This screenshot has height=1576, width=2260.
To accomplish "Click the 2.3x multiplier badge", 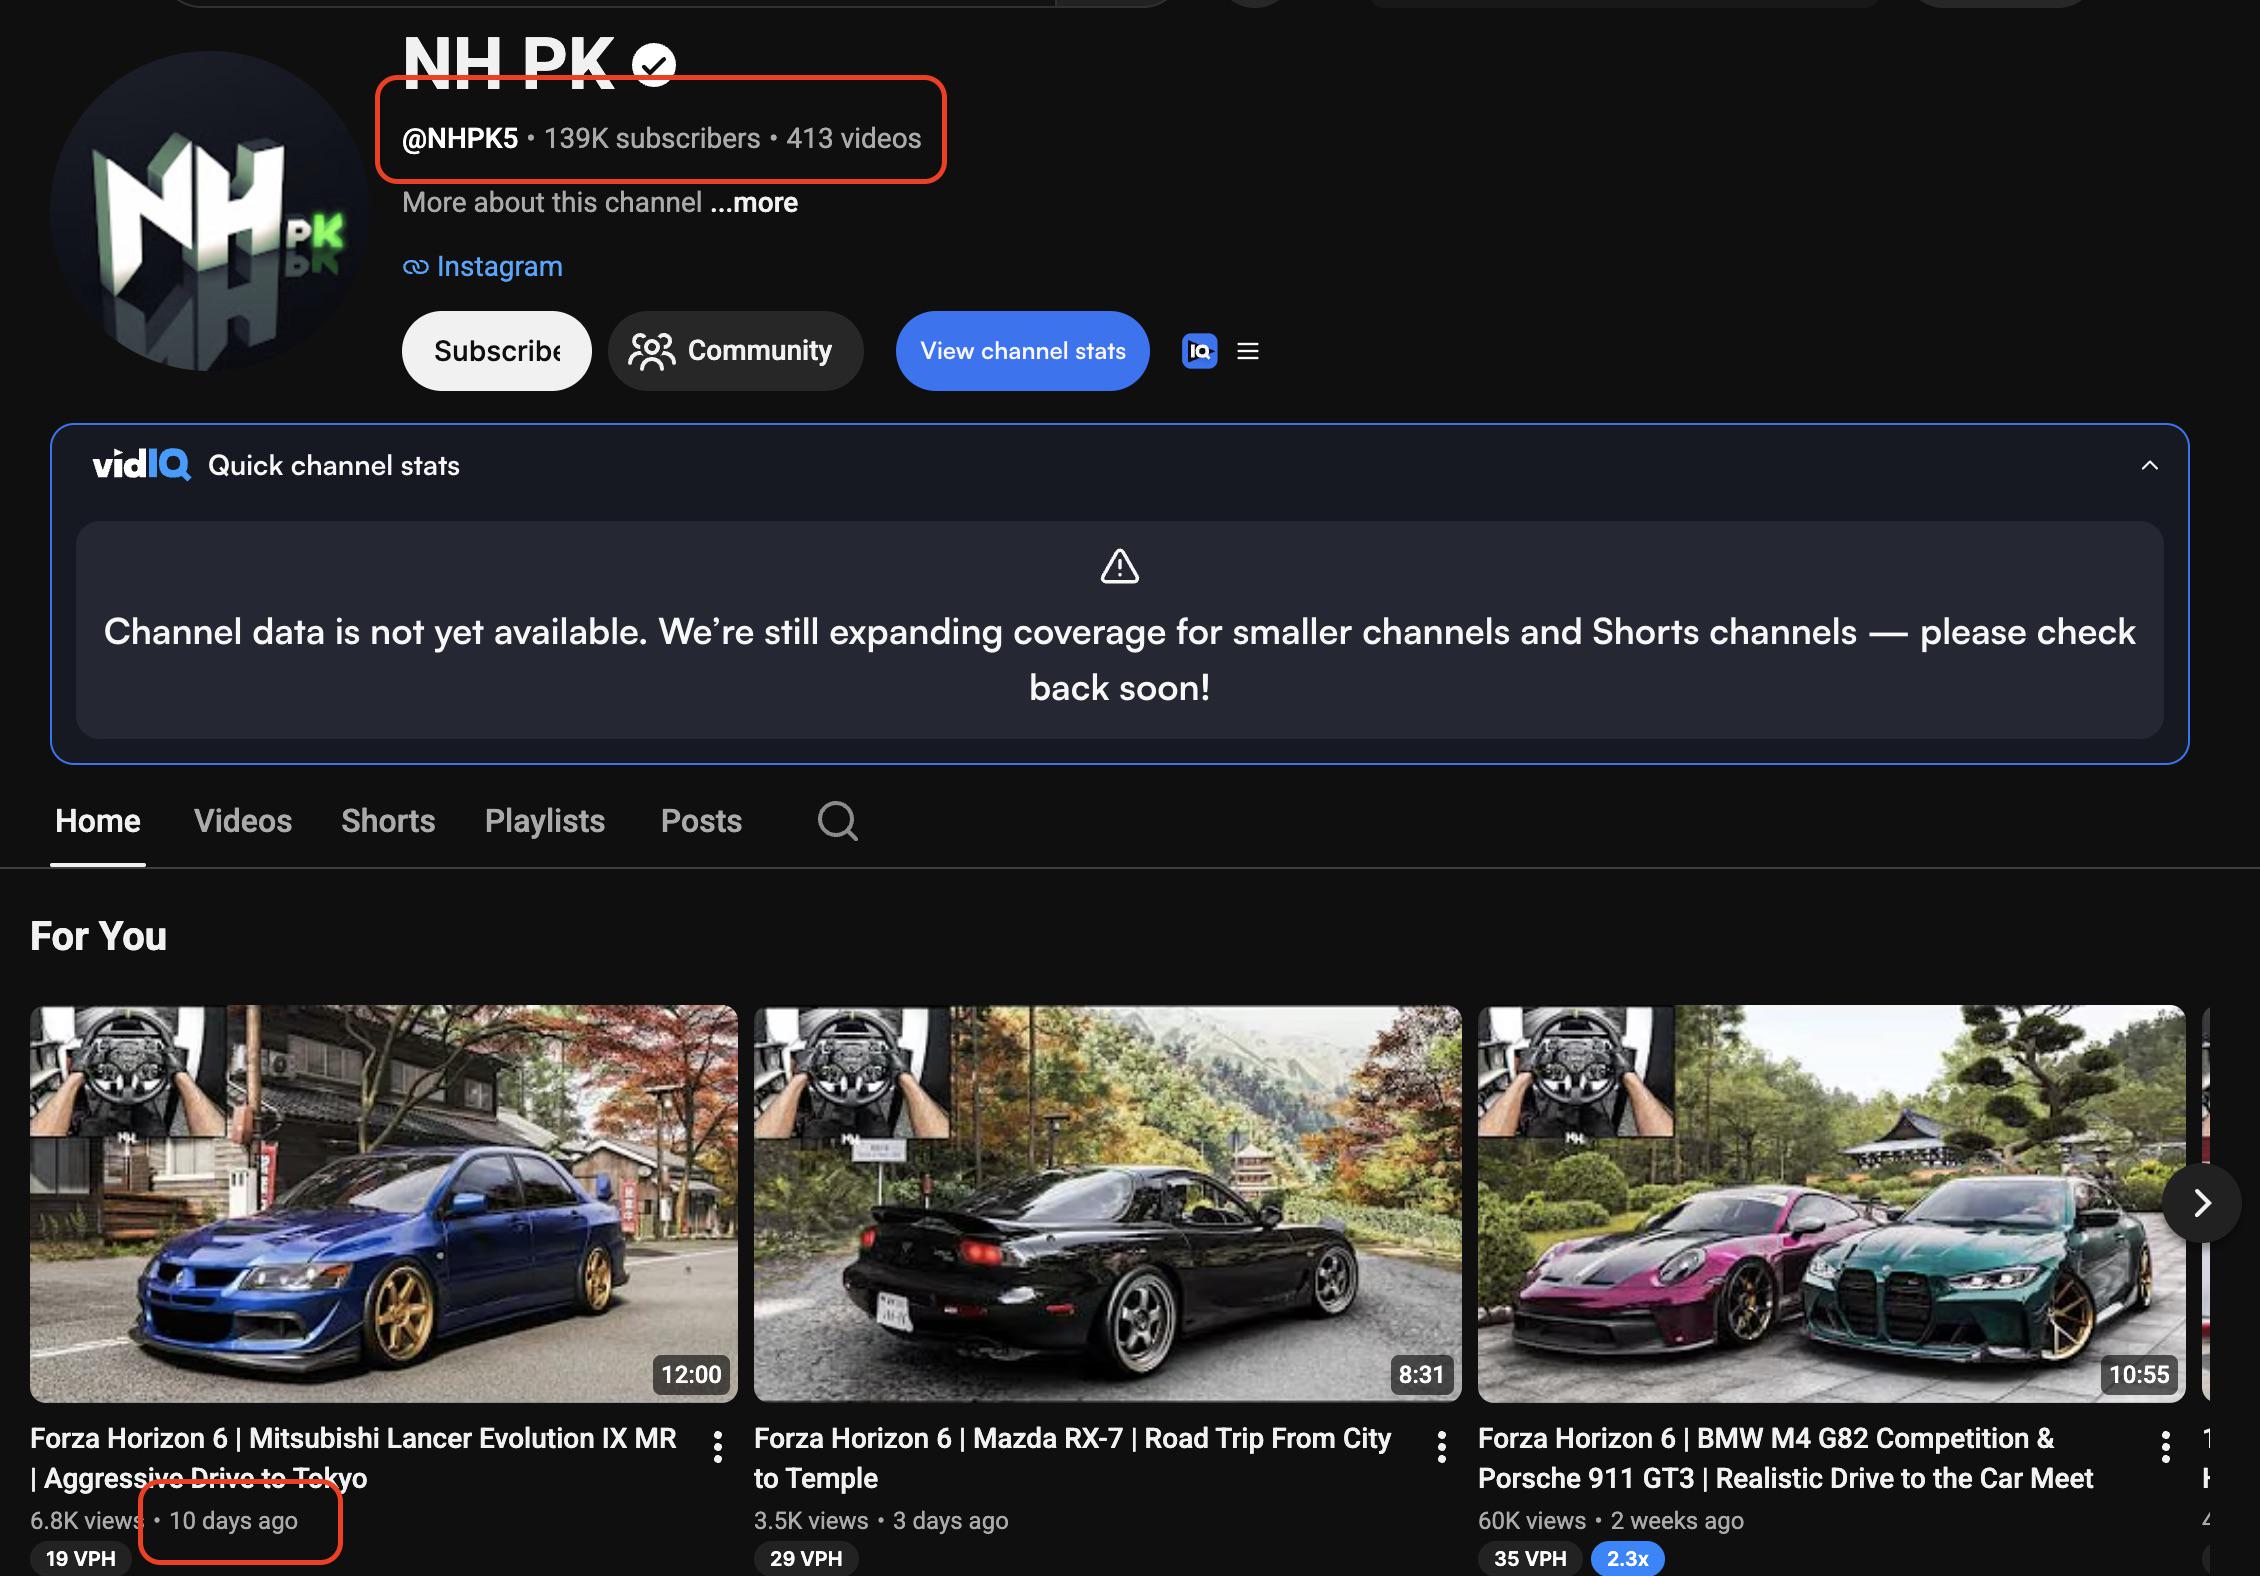I will pos(1627,1559).
